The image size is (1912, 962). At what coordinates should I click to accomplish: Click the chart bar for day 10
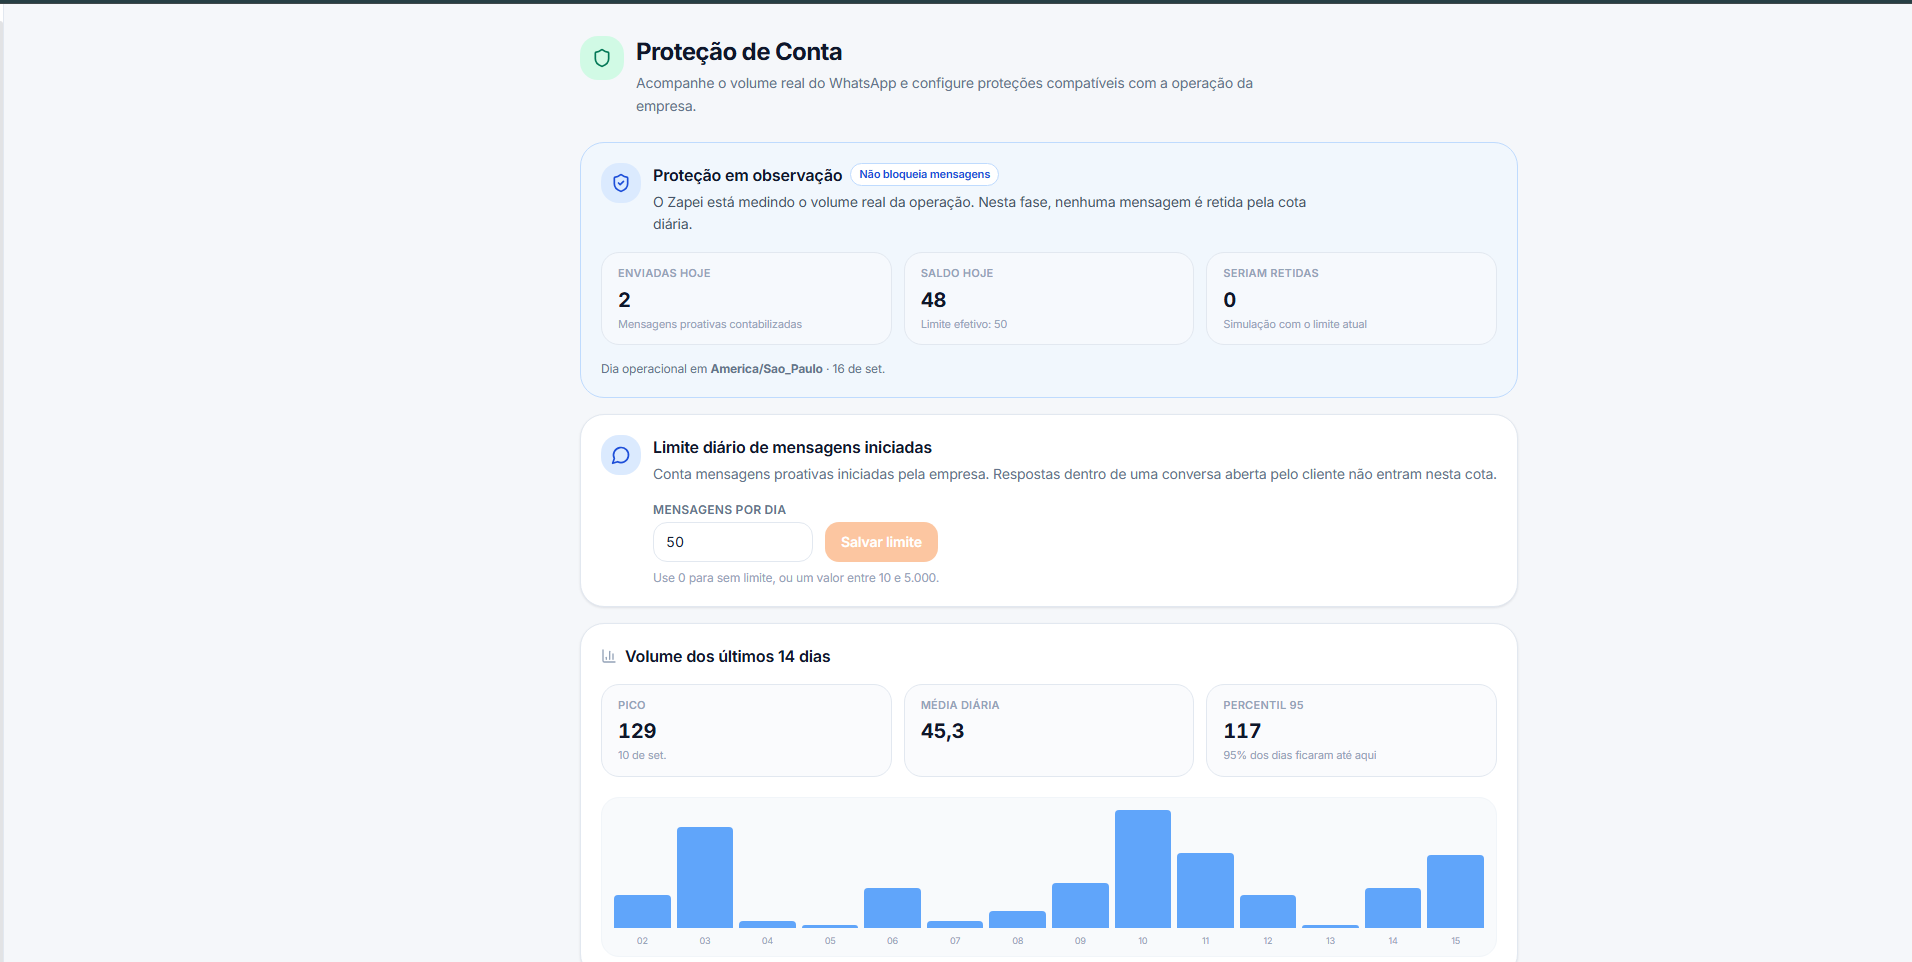click(x=1143, y=869)
